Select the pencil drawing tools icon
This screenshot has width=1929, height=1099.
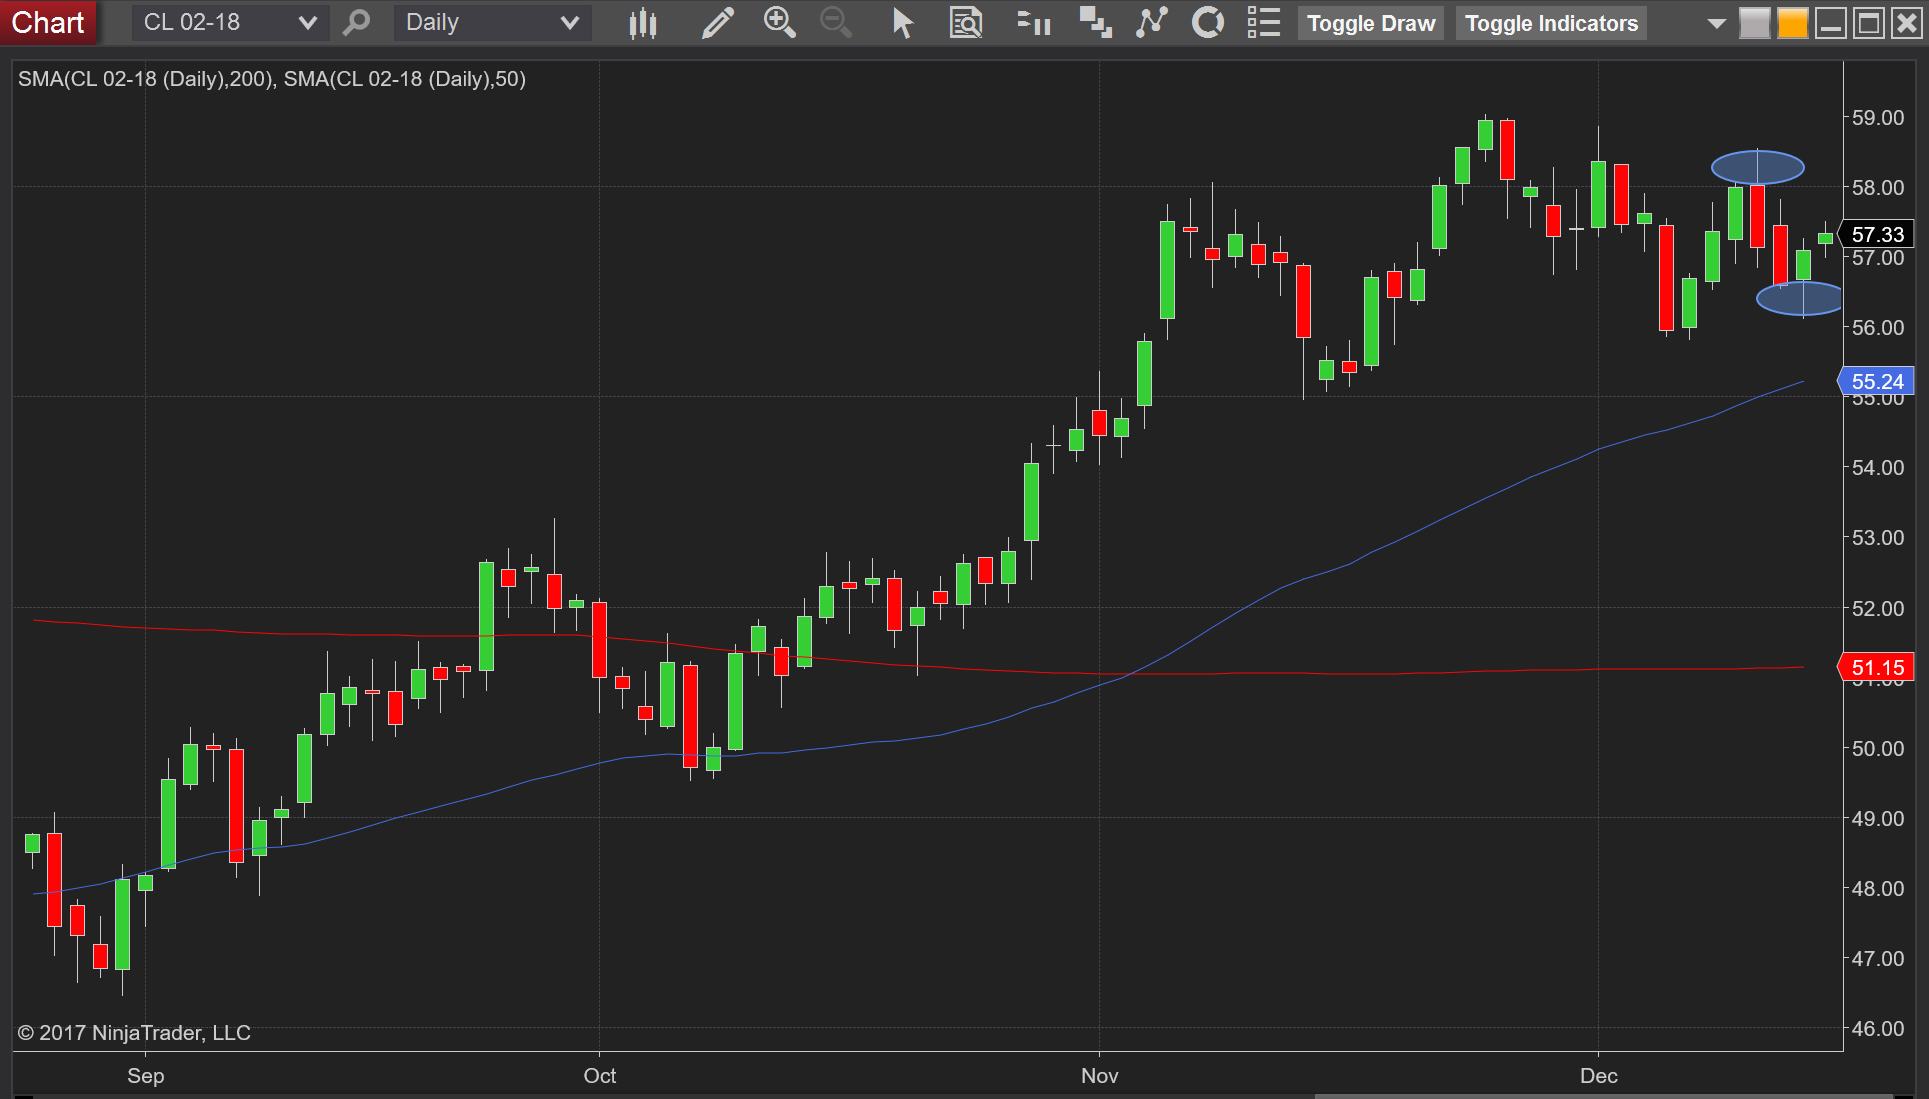tap(718, 22)
